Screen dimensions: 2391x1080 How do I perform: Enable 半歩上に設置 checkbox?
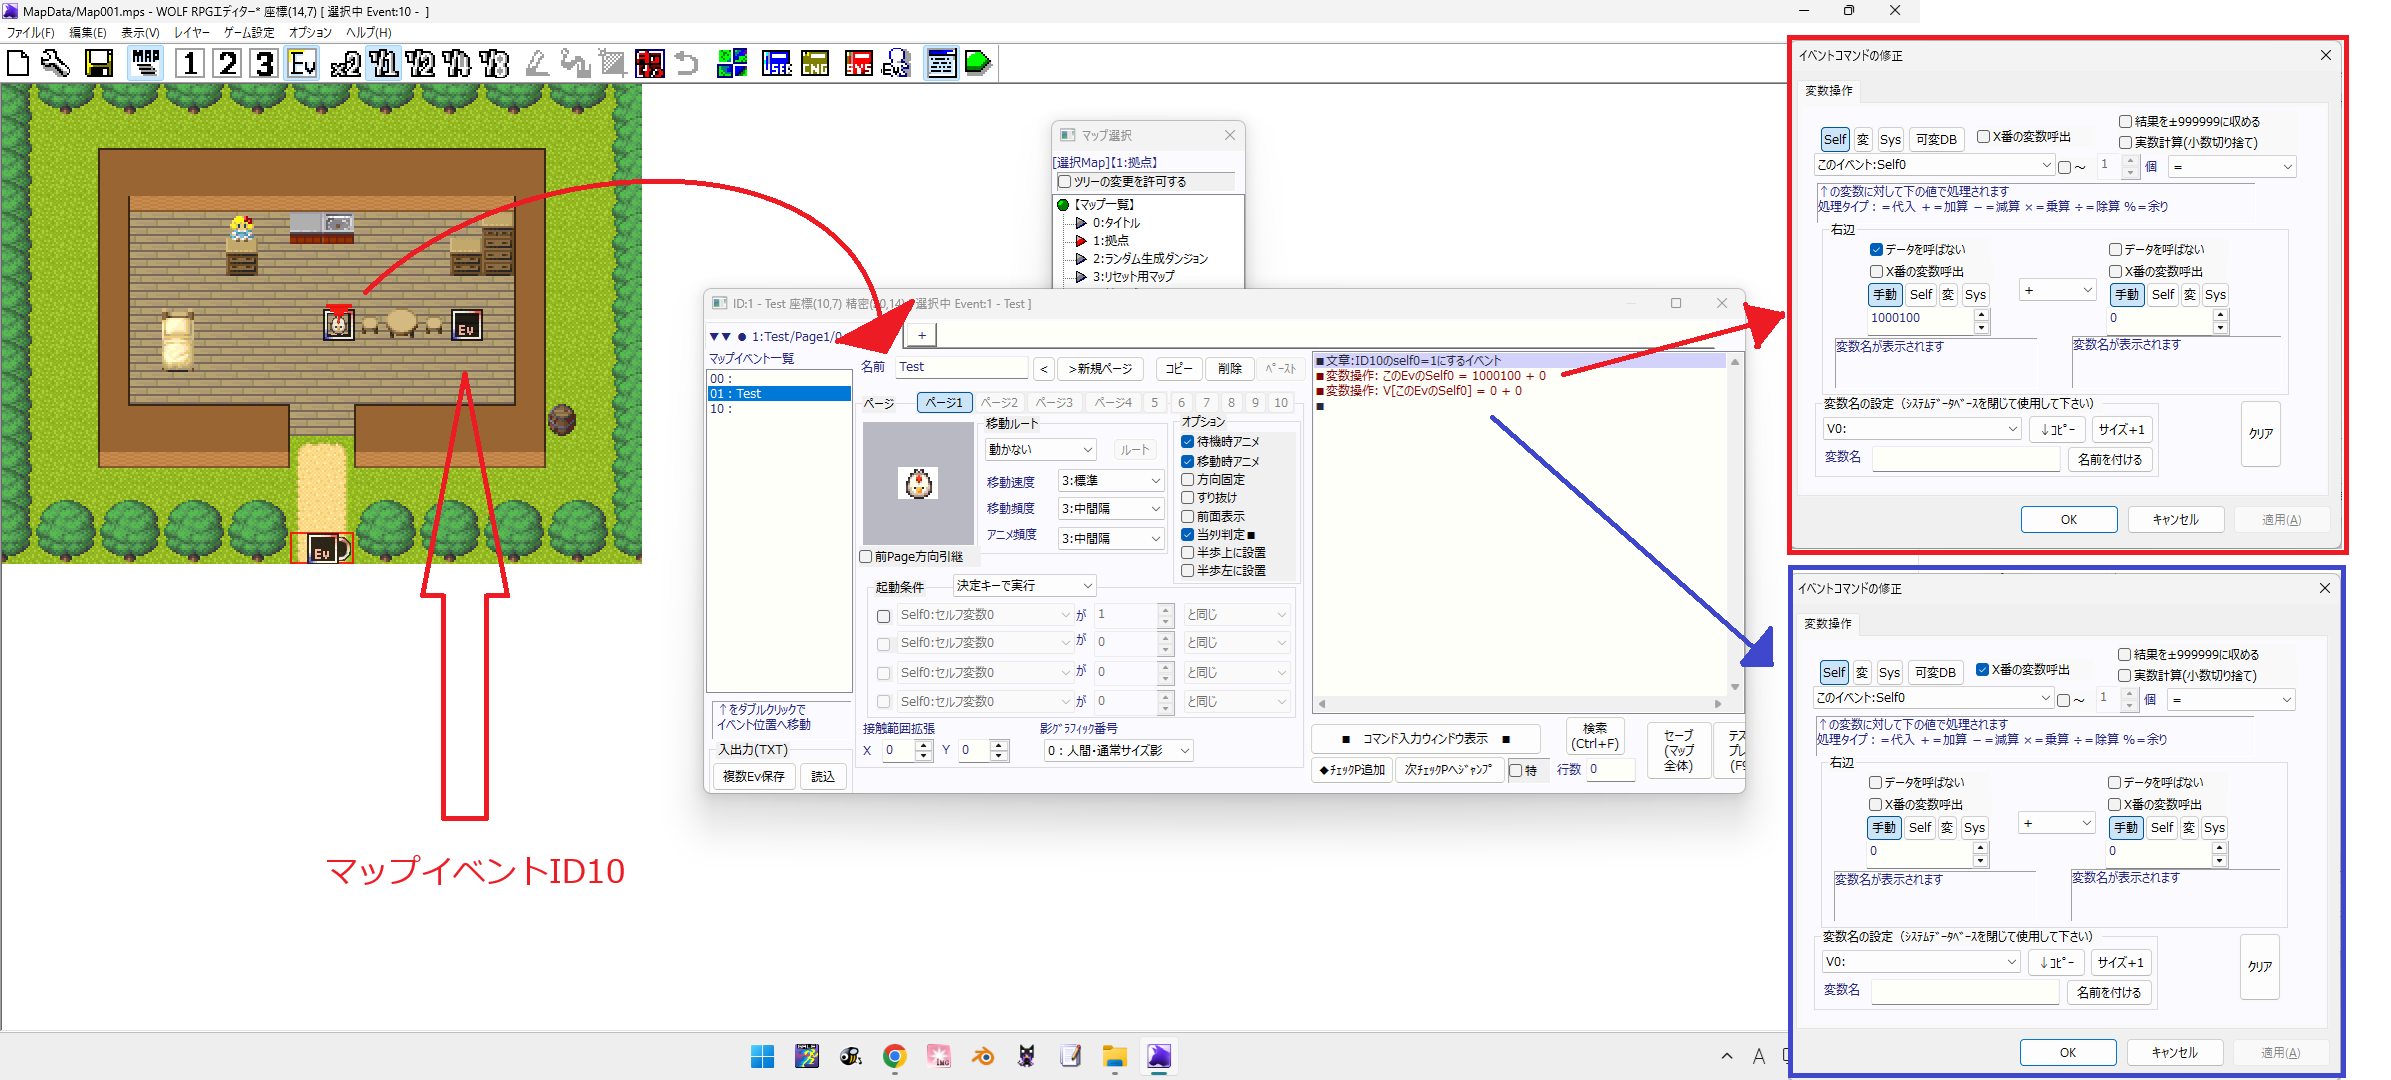coord(1188,553)
